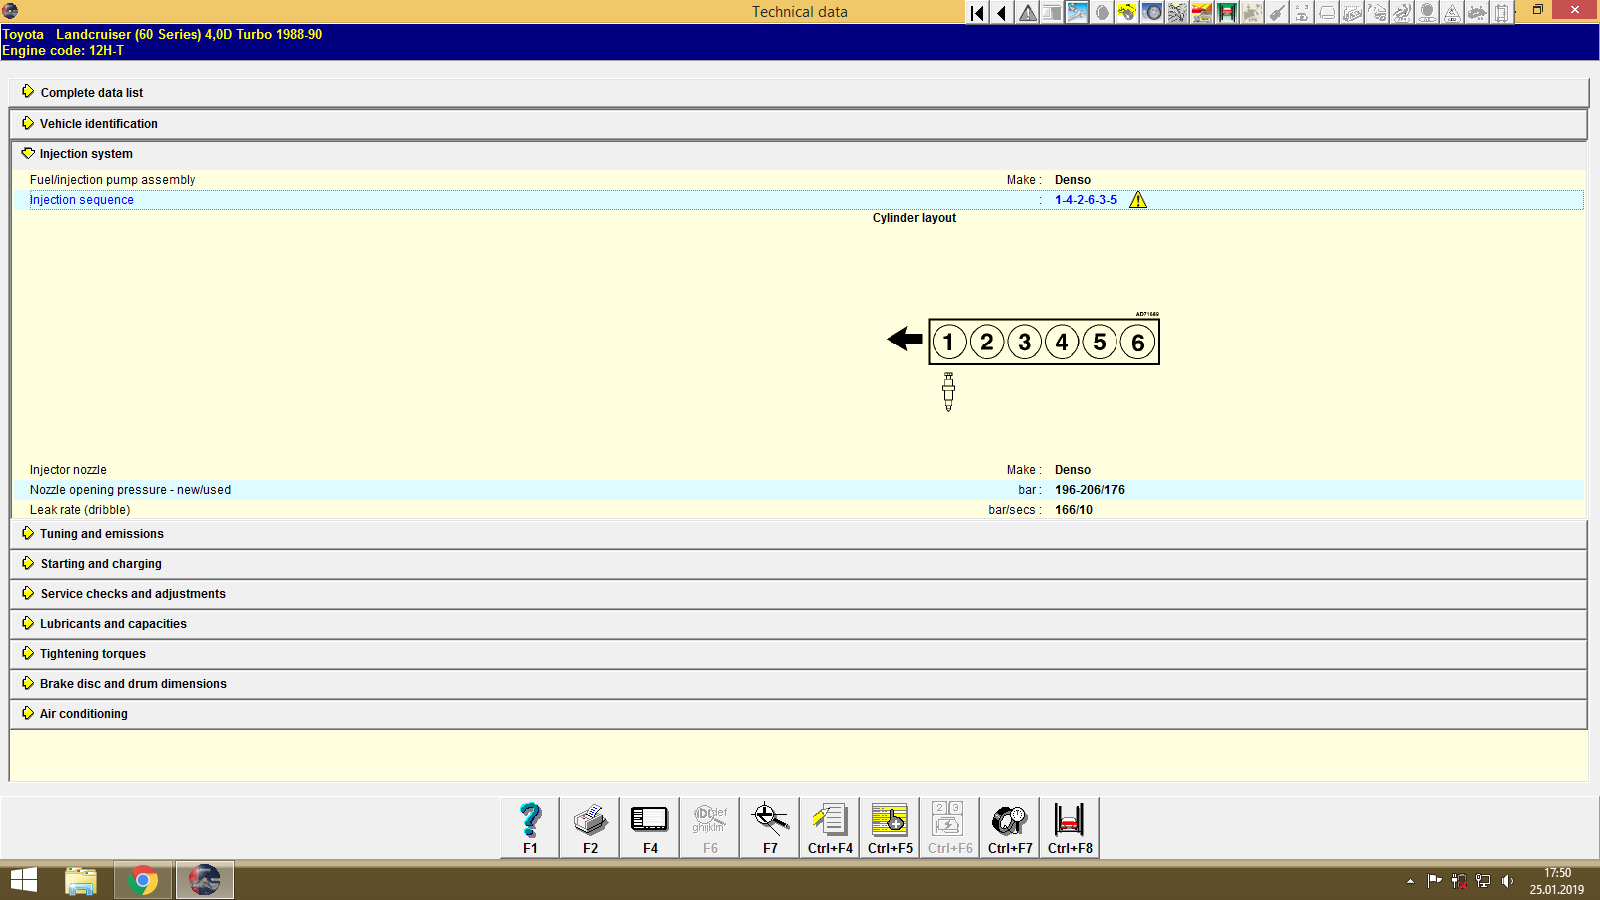
Task: Open the Lubricants and capacities section
Action: (113, 624)
